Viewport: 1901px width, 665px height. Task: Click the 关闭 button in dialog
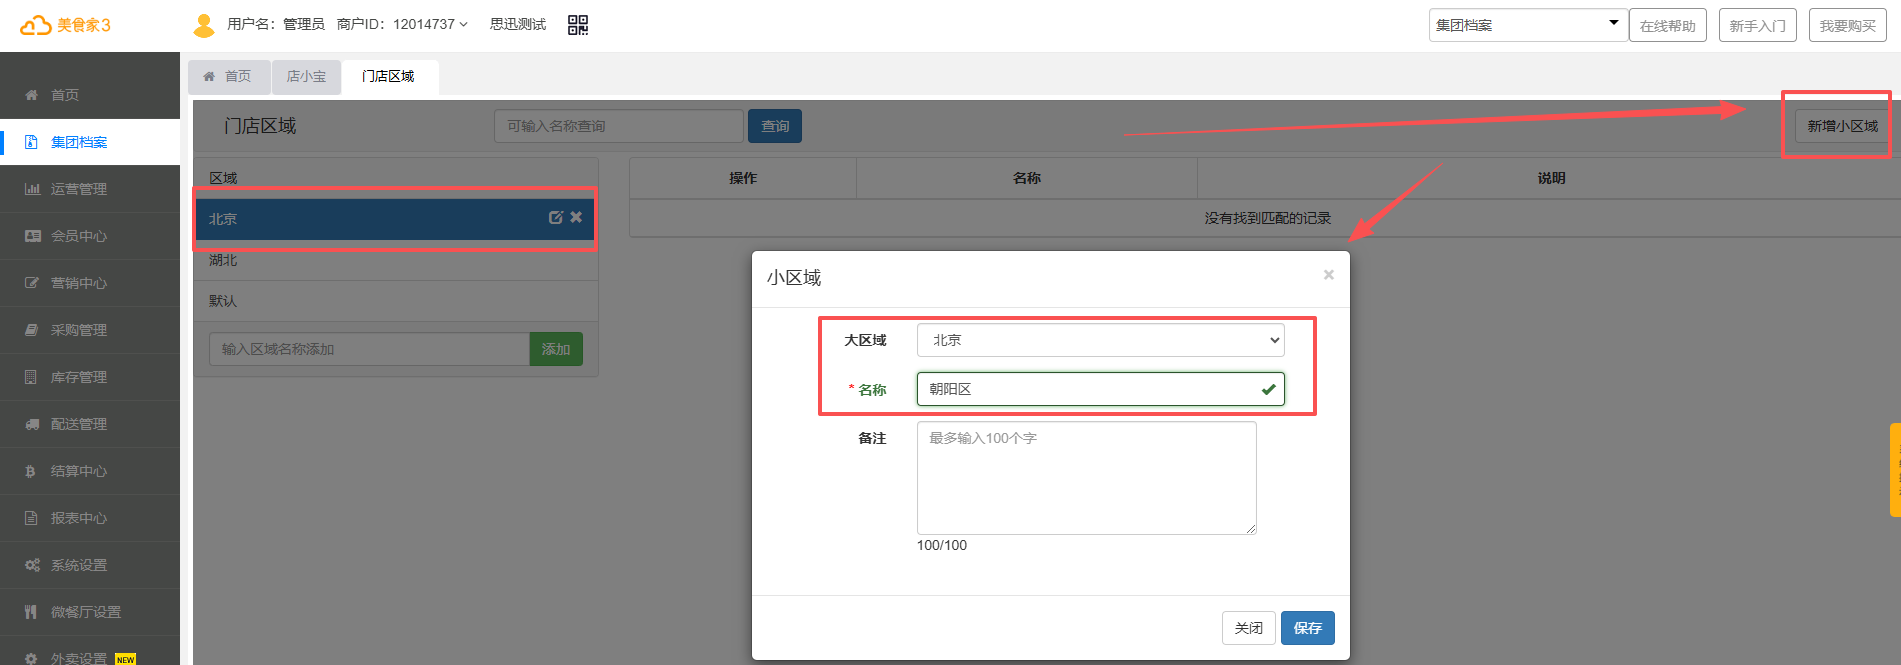1248,628
